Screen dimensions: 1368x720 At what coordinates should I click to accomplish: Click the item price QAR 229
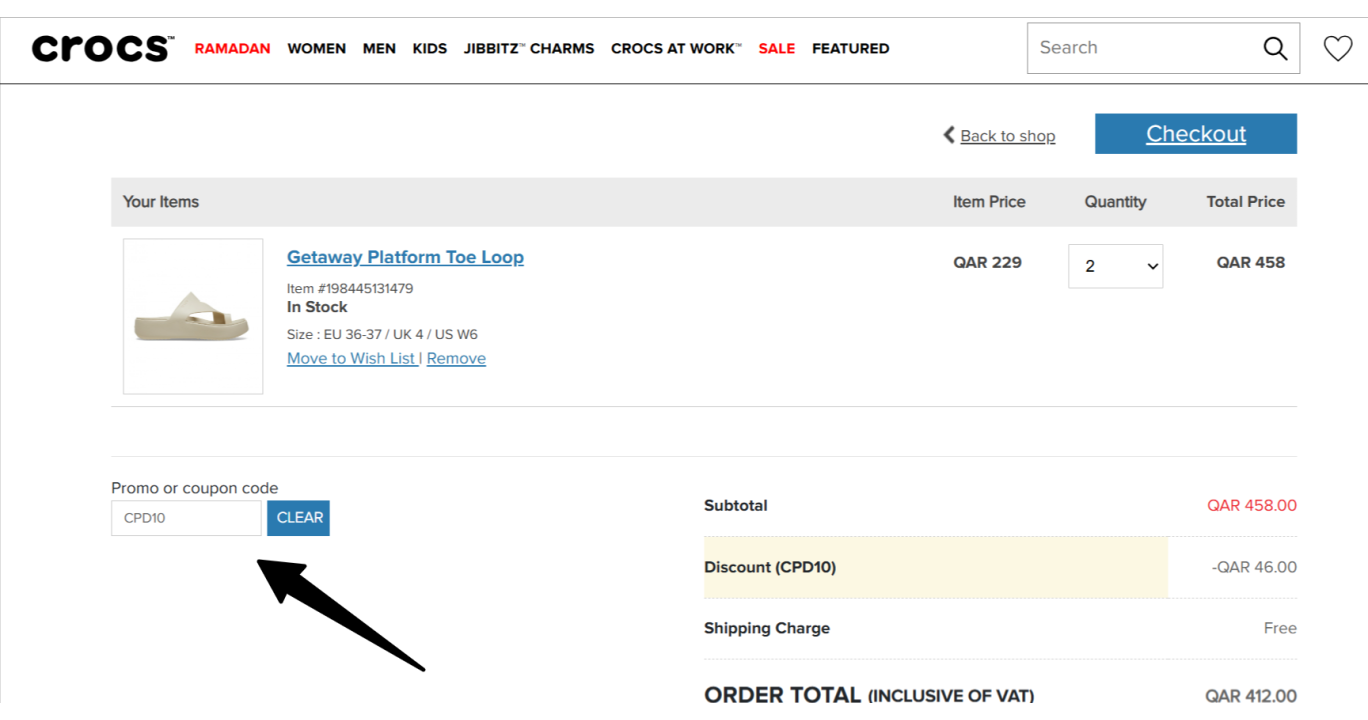pyautogui.click(x=987, y=262)
